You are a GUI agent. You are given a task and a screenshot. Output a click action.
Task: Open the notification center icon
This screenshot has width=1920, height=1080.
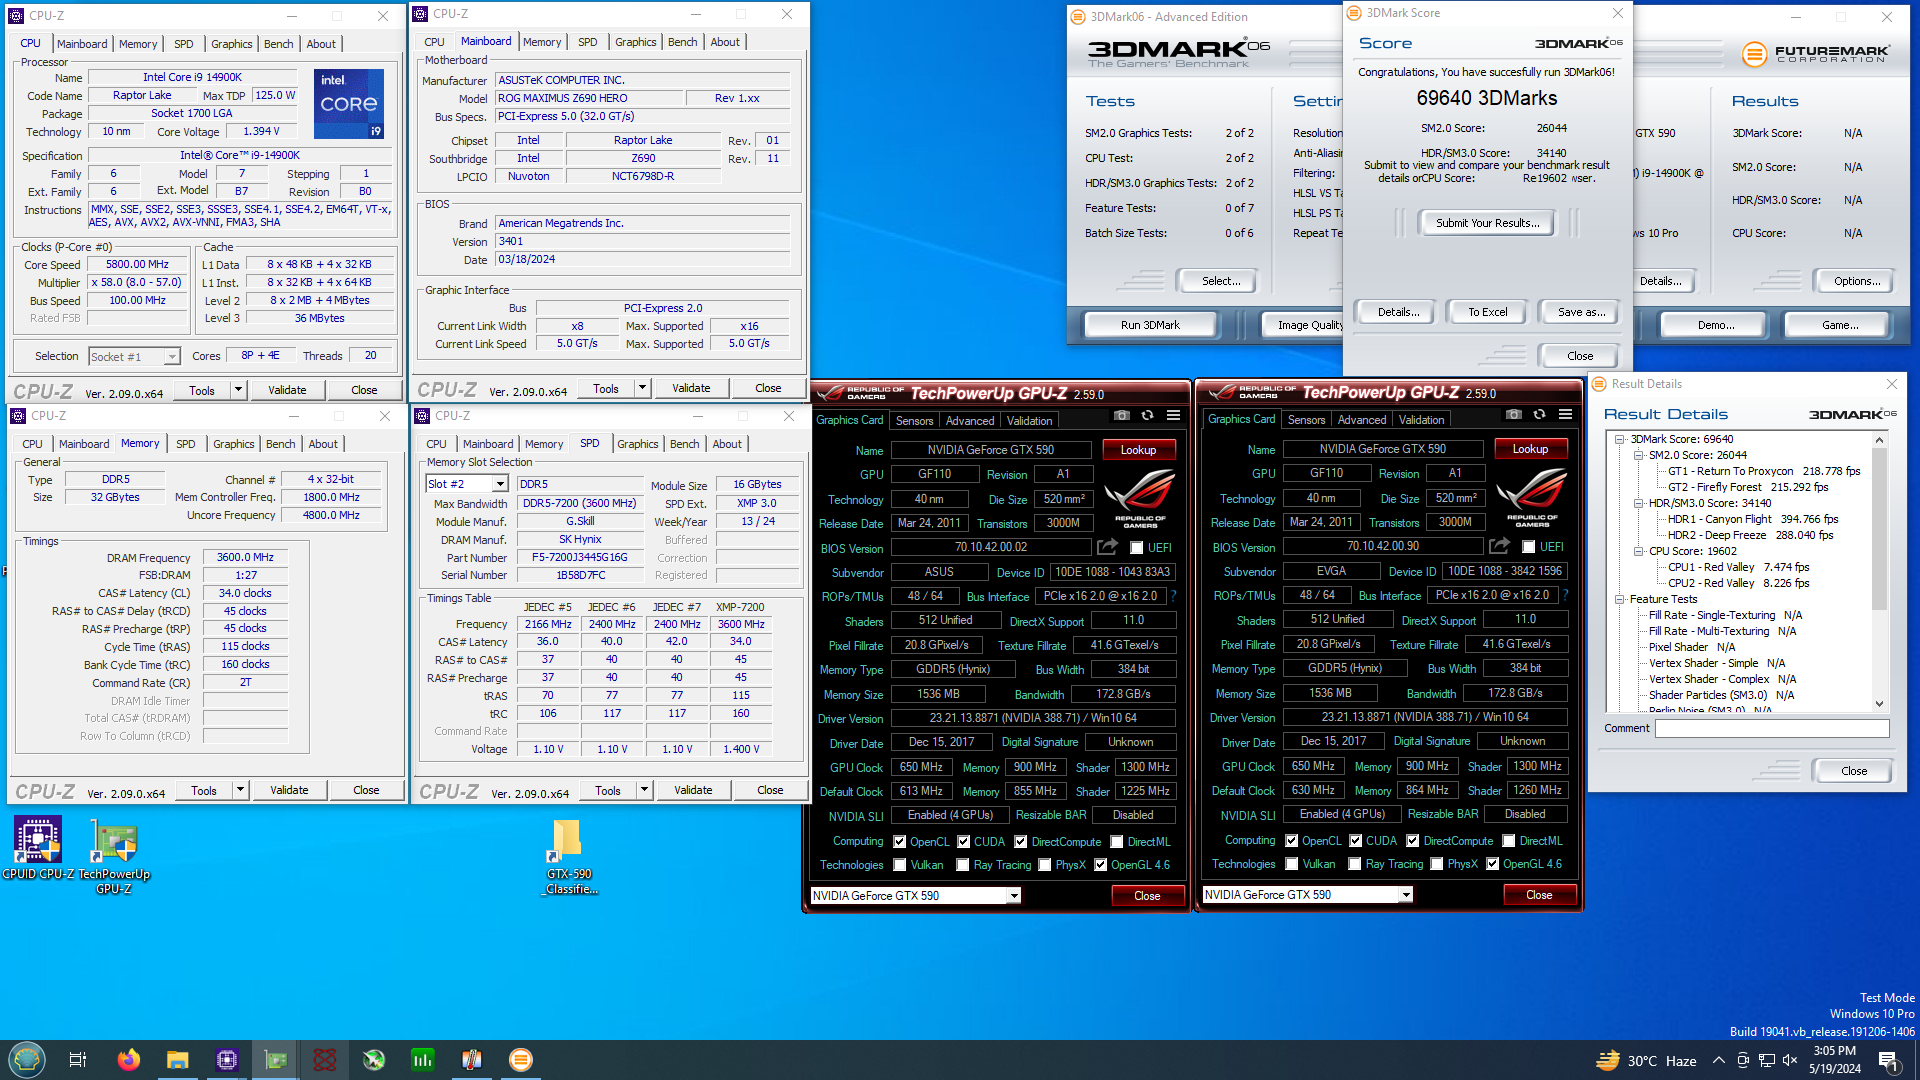point(1888,1060)
